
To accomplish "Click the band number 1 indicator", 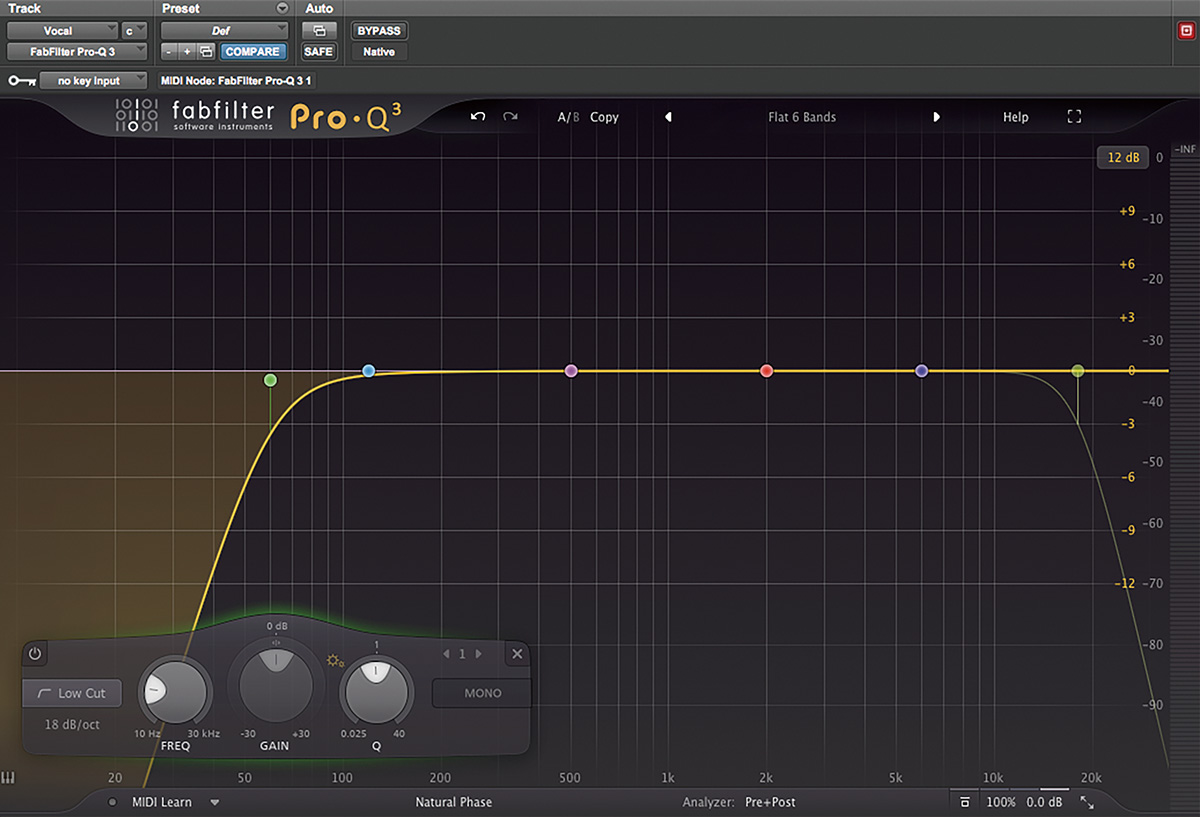I will [x=462, y=654].
